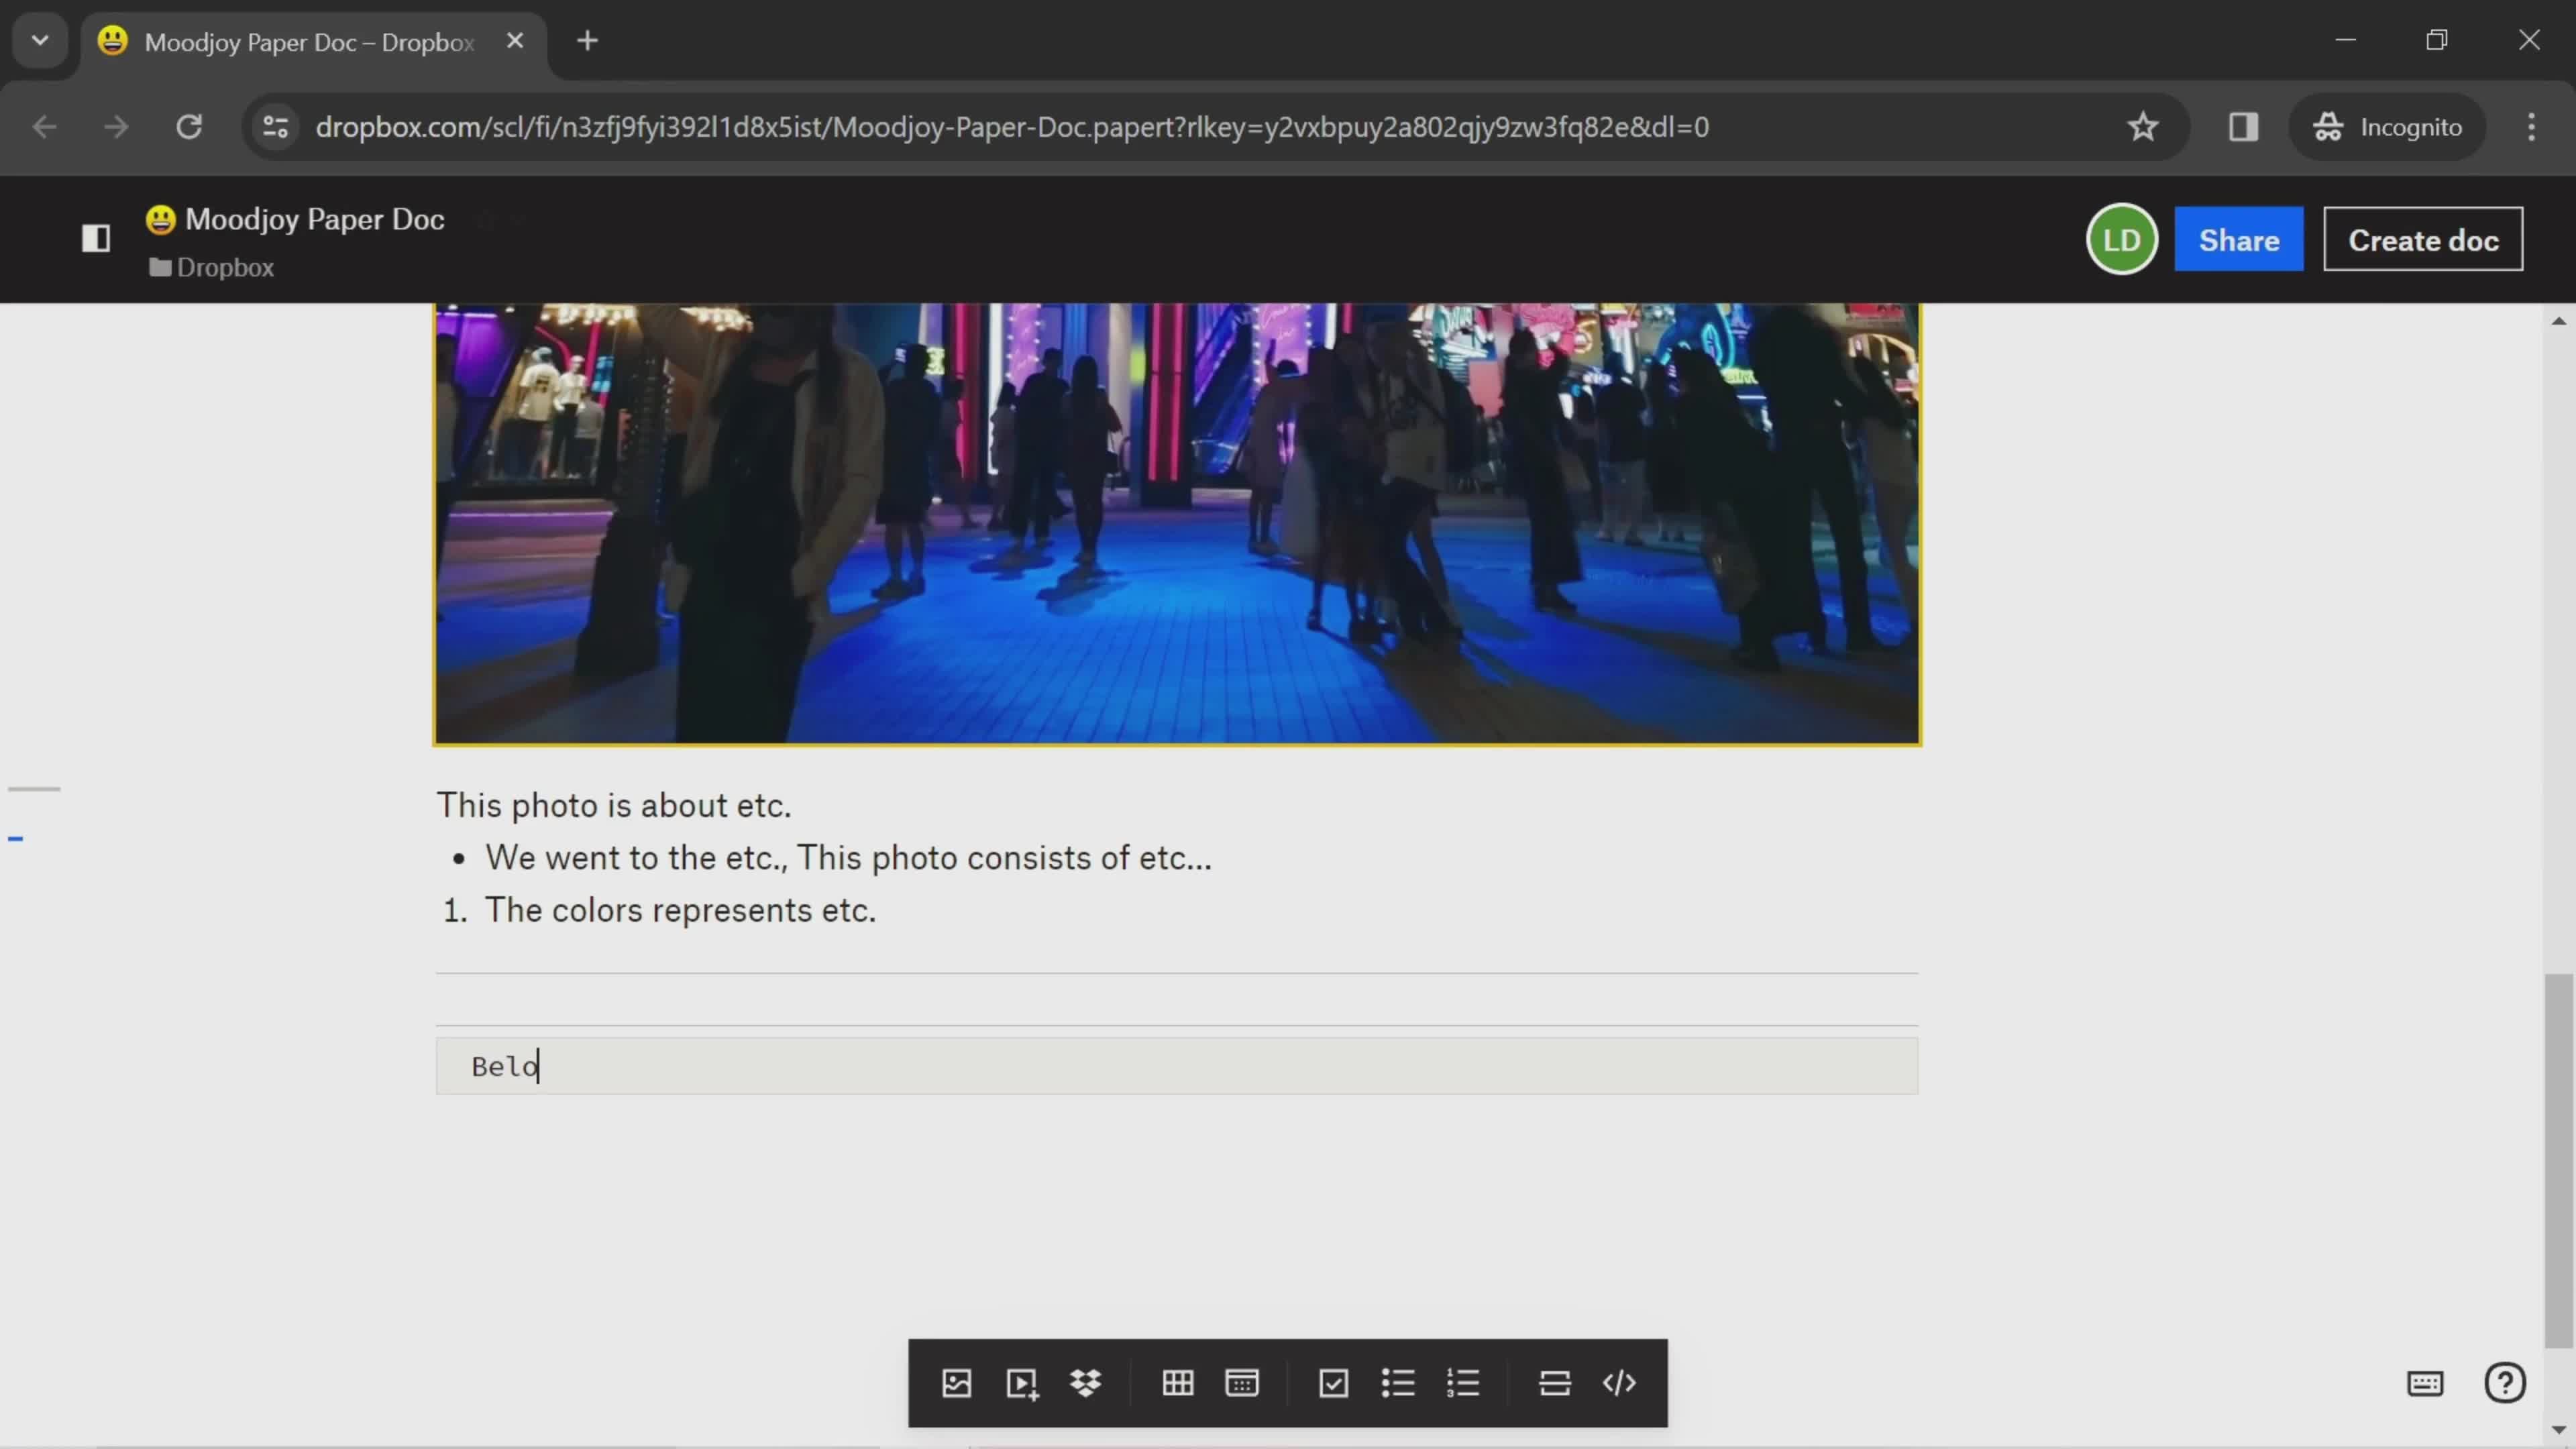View site information icon in address bar
Image resolution: width=2576 pixels, height=1449 pixels.
click(275, 127)
